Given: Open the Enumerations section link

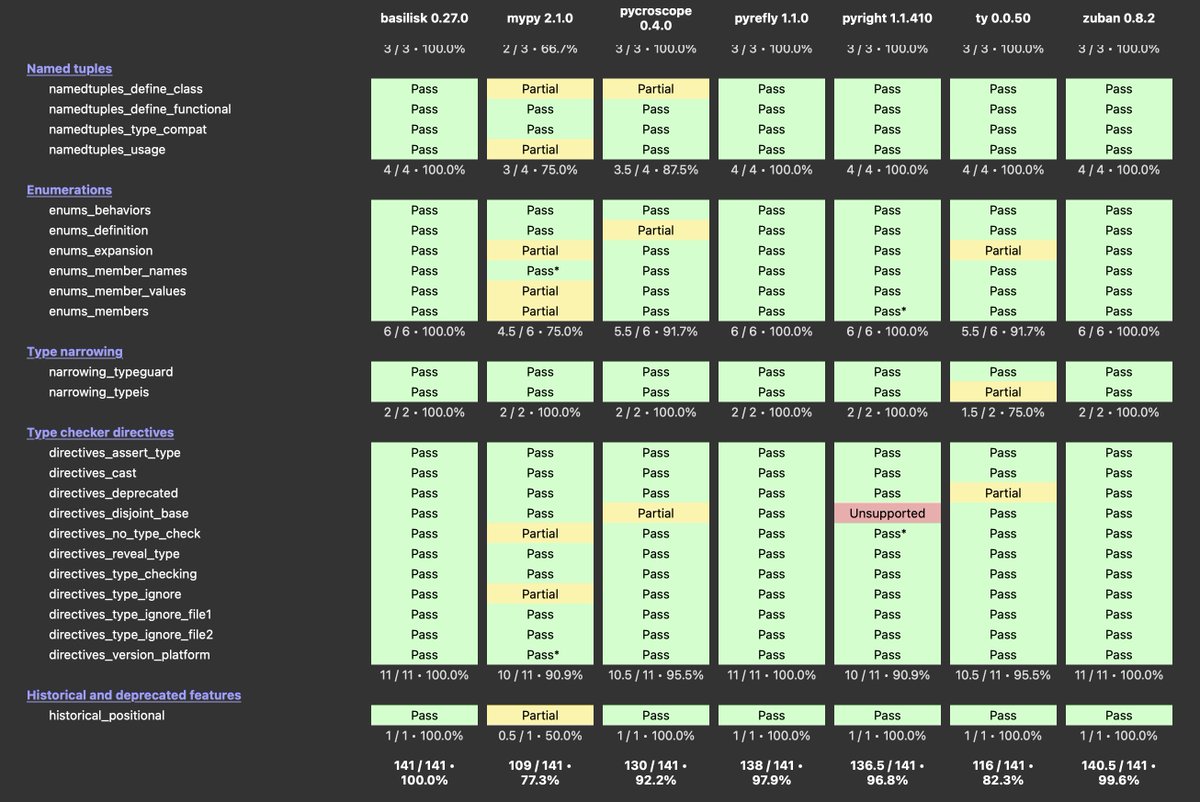Looking at the screenshot, I should click(x=69, y=190).
